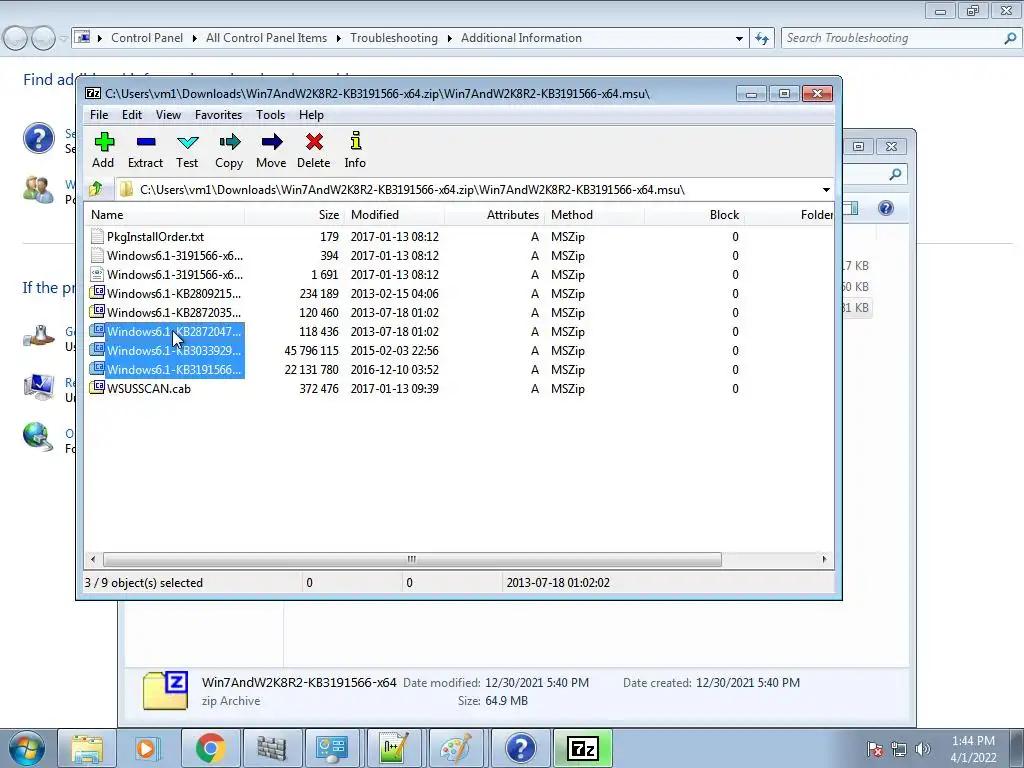
Task: Click the Win7AndW2K8R2 zip archive thumbnail
Action: pos(165,690)
